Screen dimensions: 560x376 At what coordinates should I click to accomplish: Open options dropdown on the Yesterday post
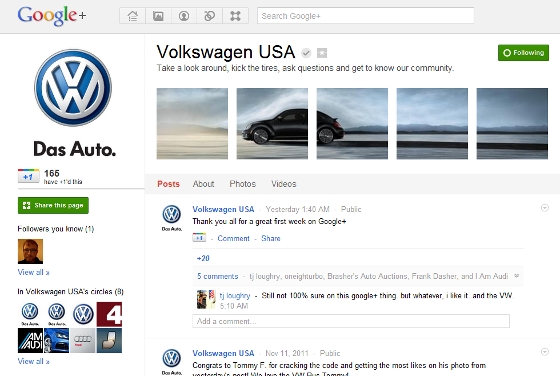coord(545,208)
